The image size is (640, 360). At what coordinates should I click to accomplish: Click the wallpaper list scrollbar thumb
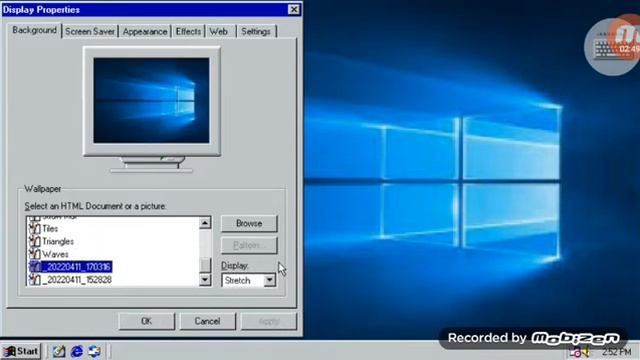(x=205, y=265)
